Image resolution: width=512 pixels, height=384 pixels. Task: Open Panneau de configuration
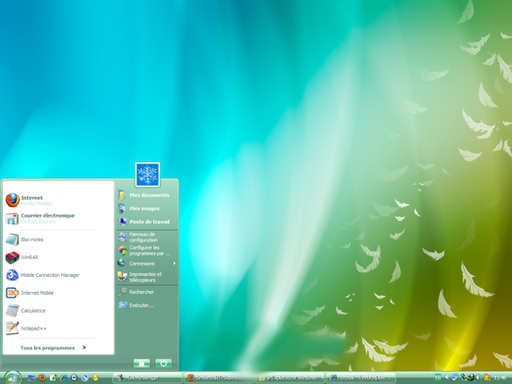point(147,237)
